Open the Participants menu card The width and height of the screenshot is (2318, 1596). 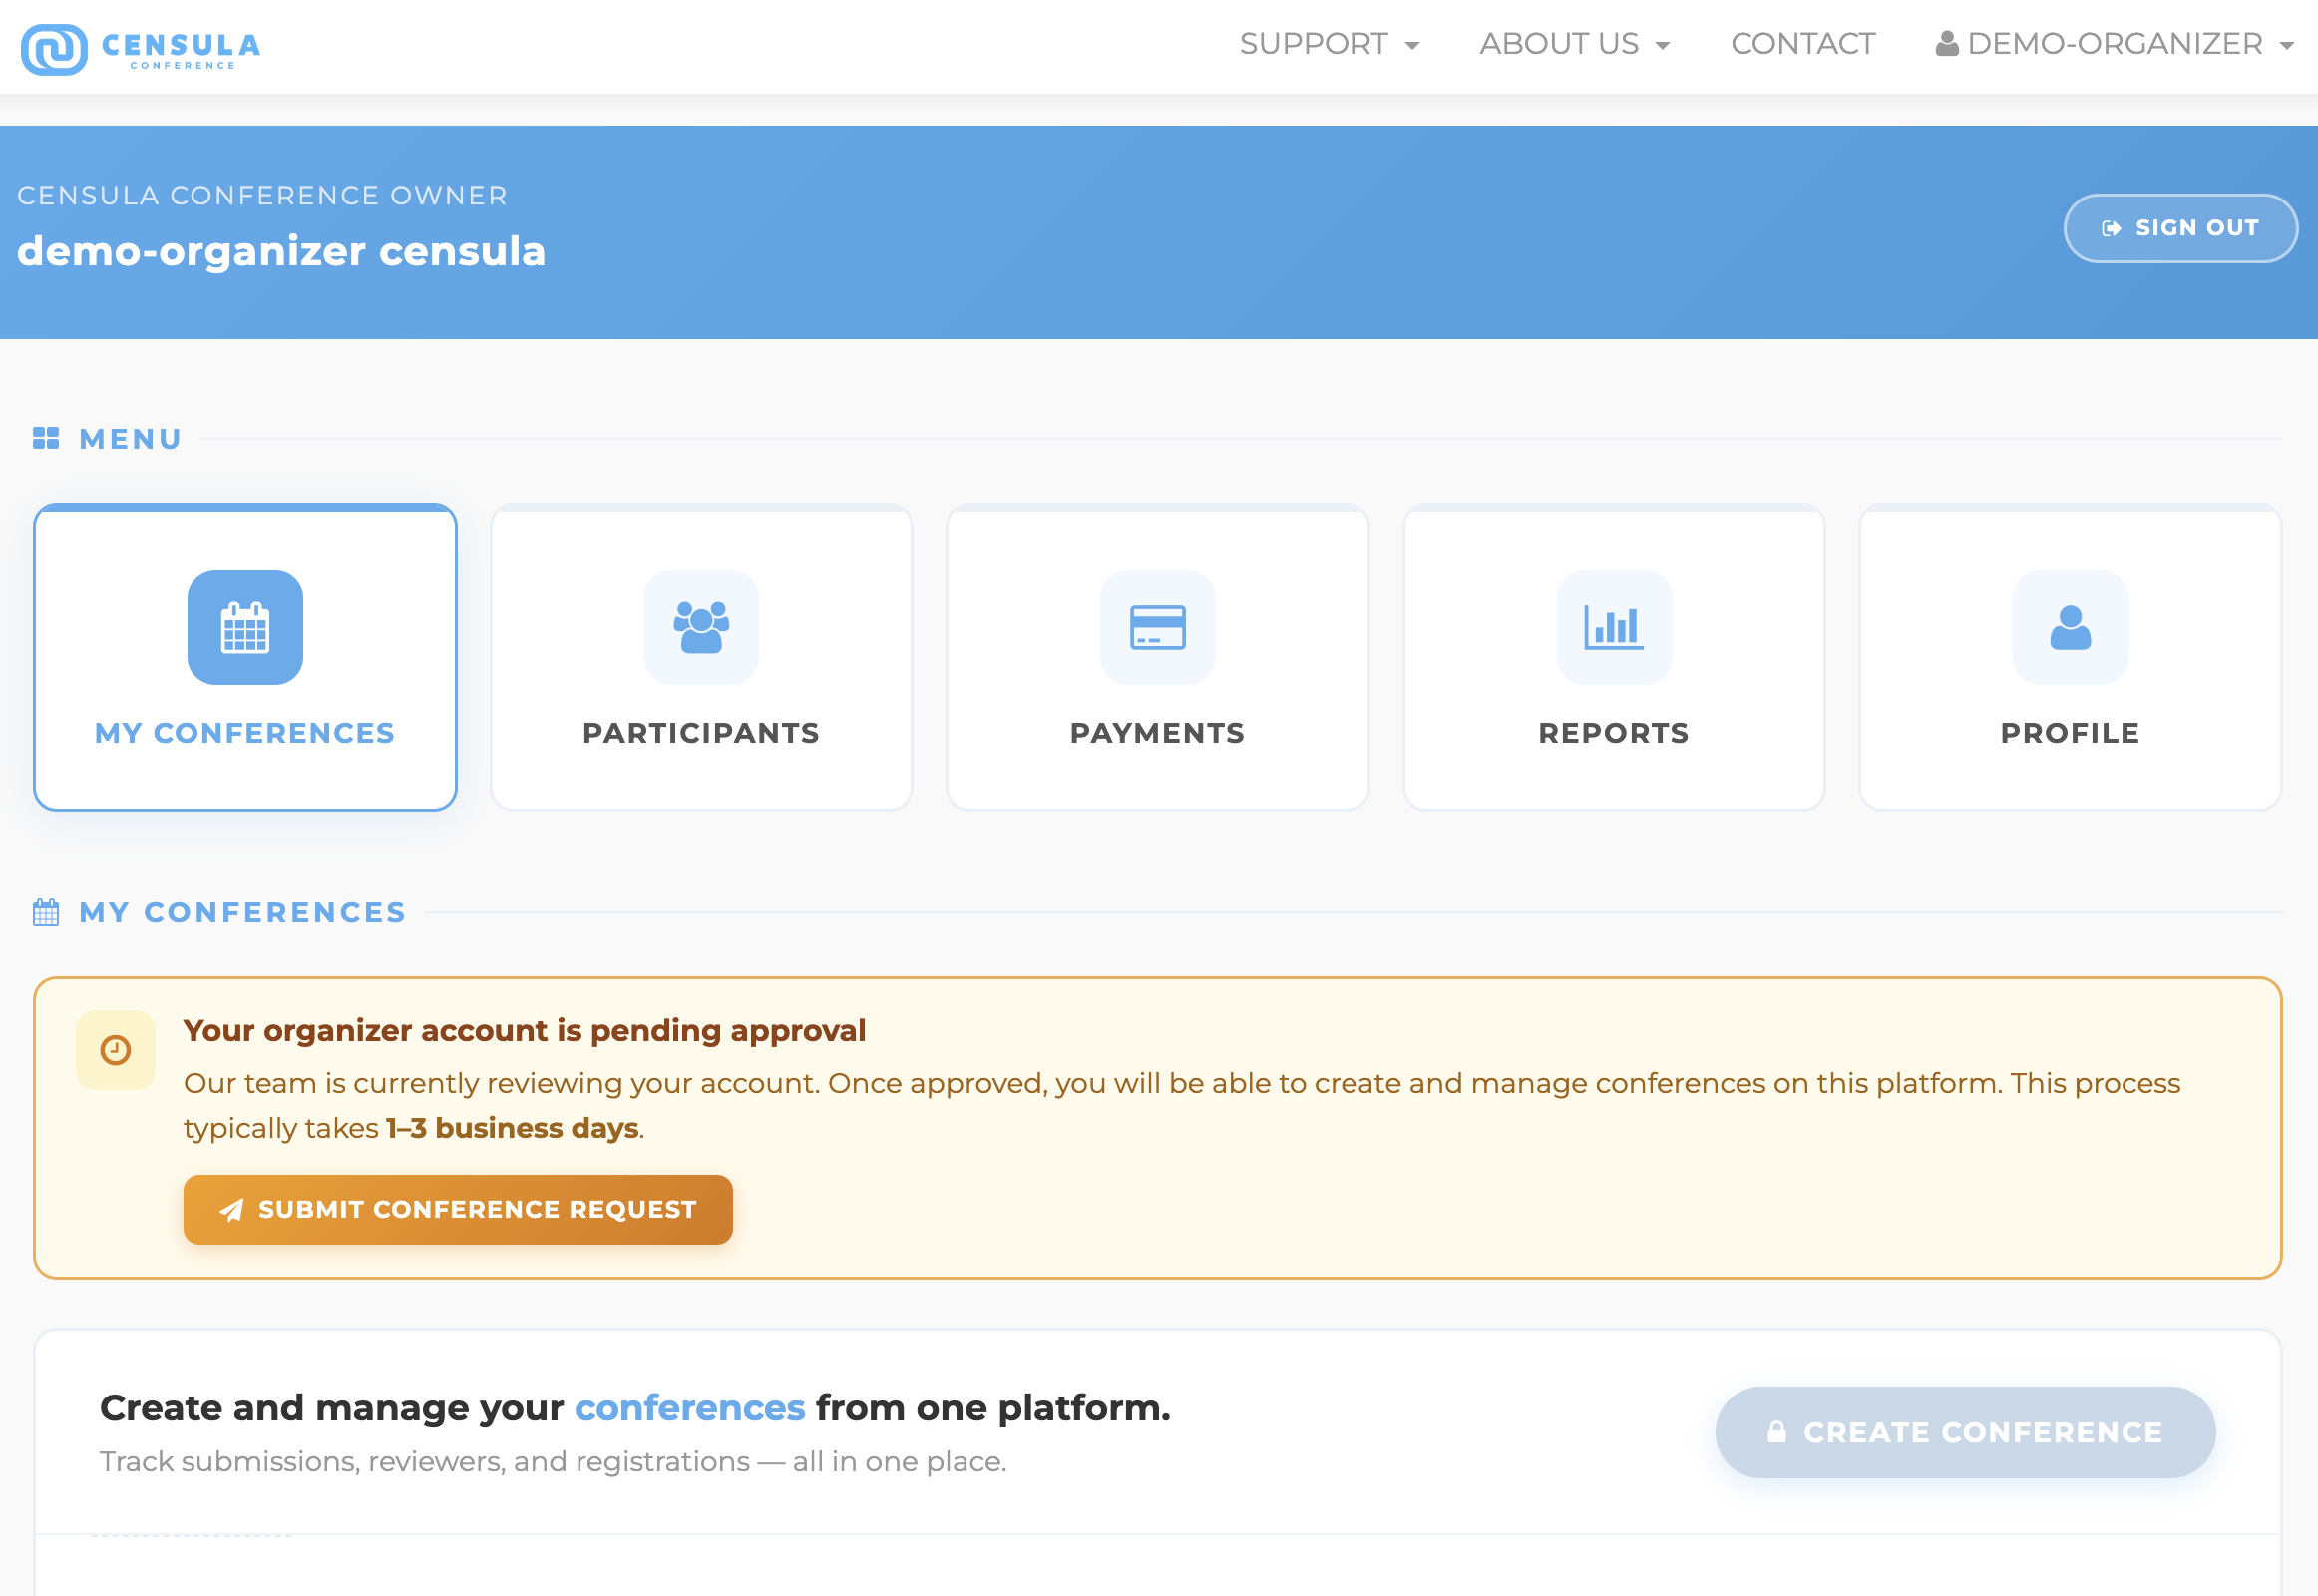pos(701,658)
